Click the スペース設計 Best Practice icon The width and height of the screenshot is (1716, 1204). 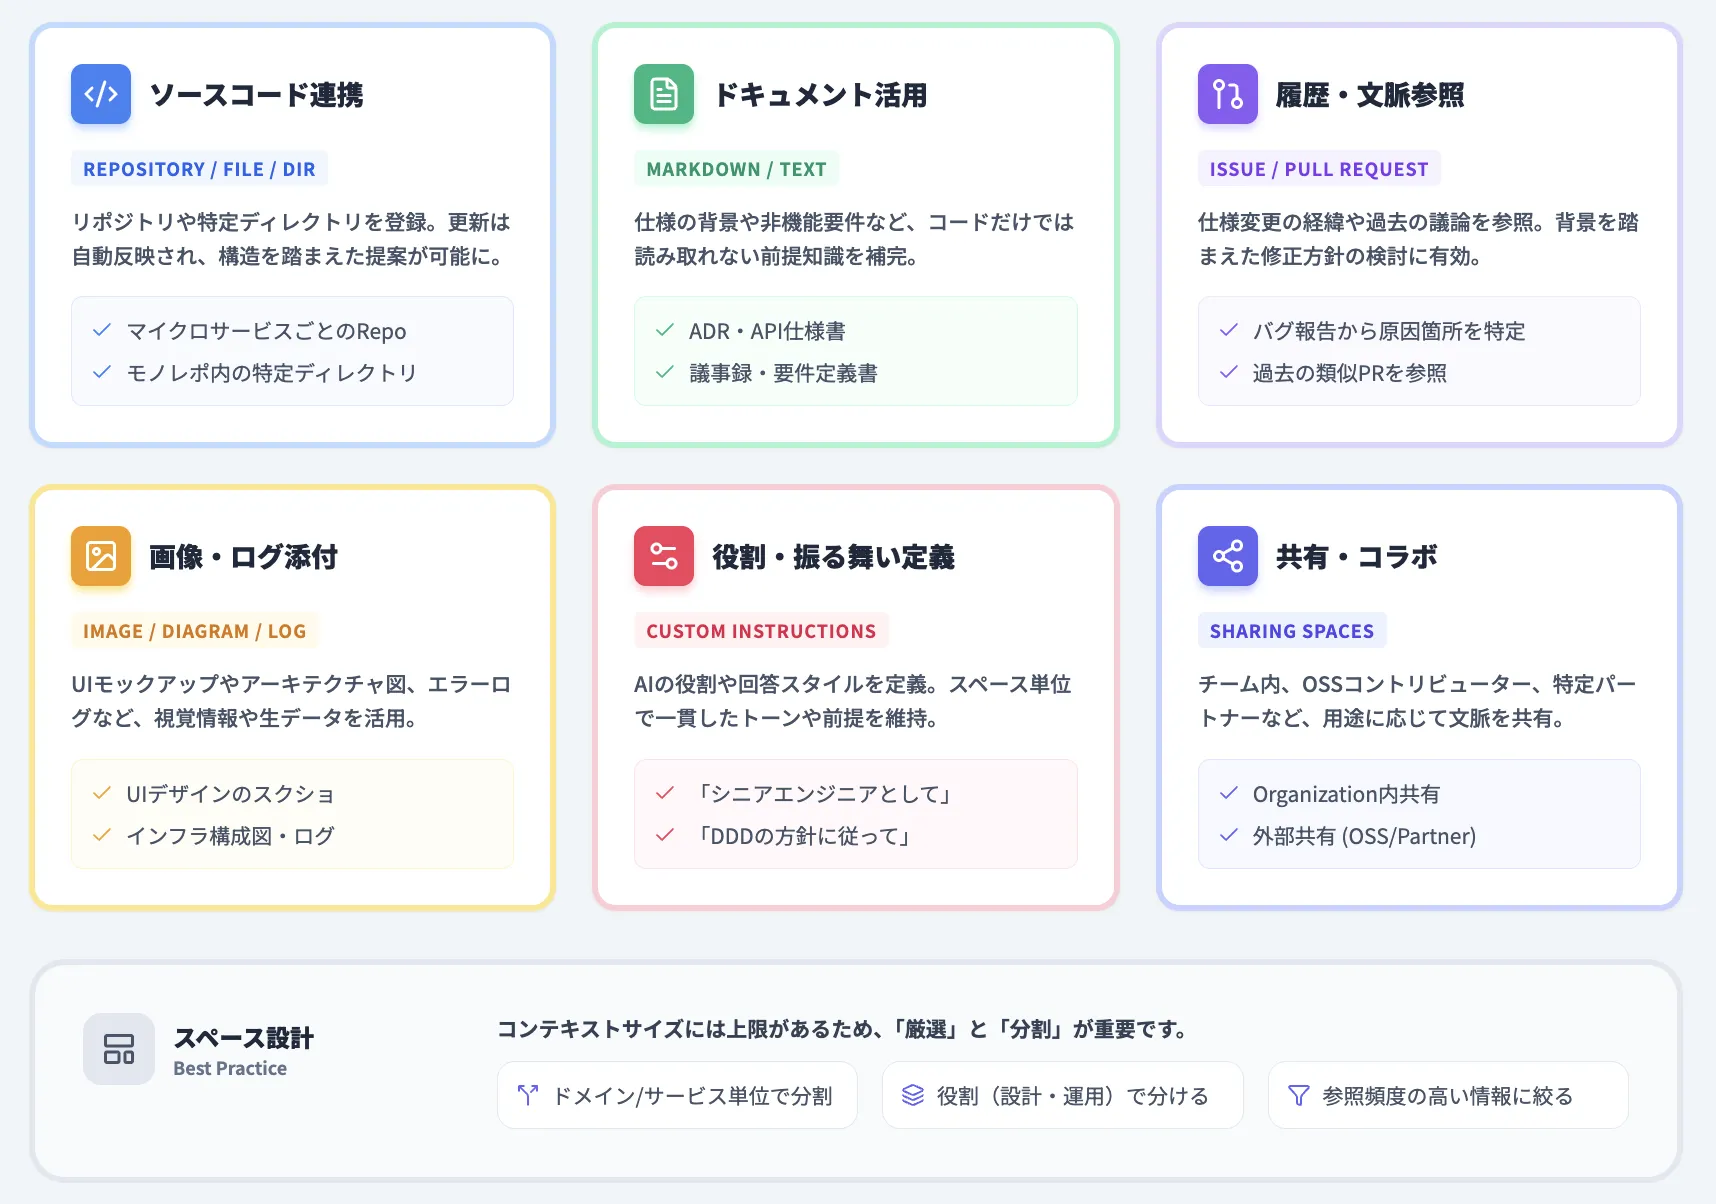(x=119, y=1049)
